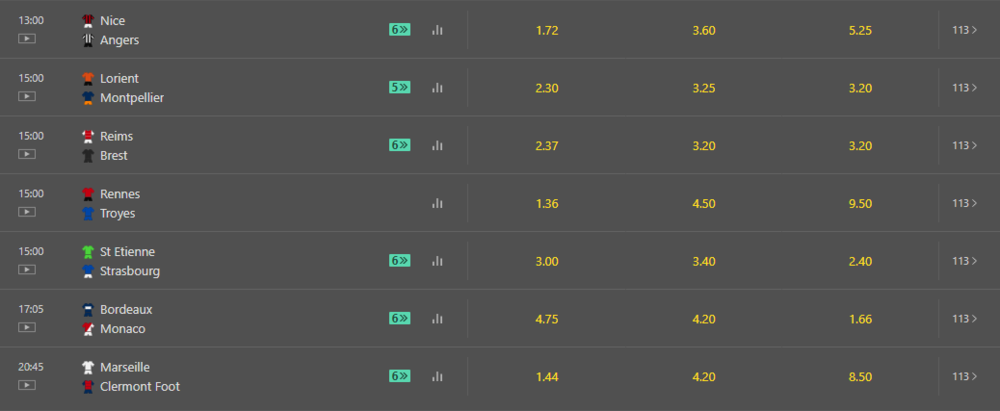Image resolution: width=1000 pixels, height=411 pixels.
Task: Expand 113 more markets for Nice vs Angers
Action: (x=964, y=30)
